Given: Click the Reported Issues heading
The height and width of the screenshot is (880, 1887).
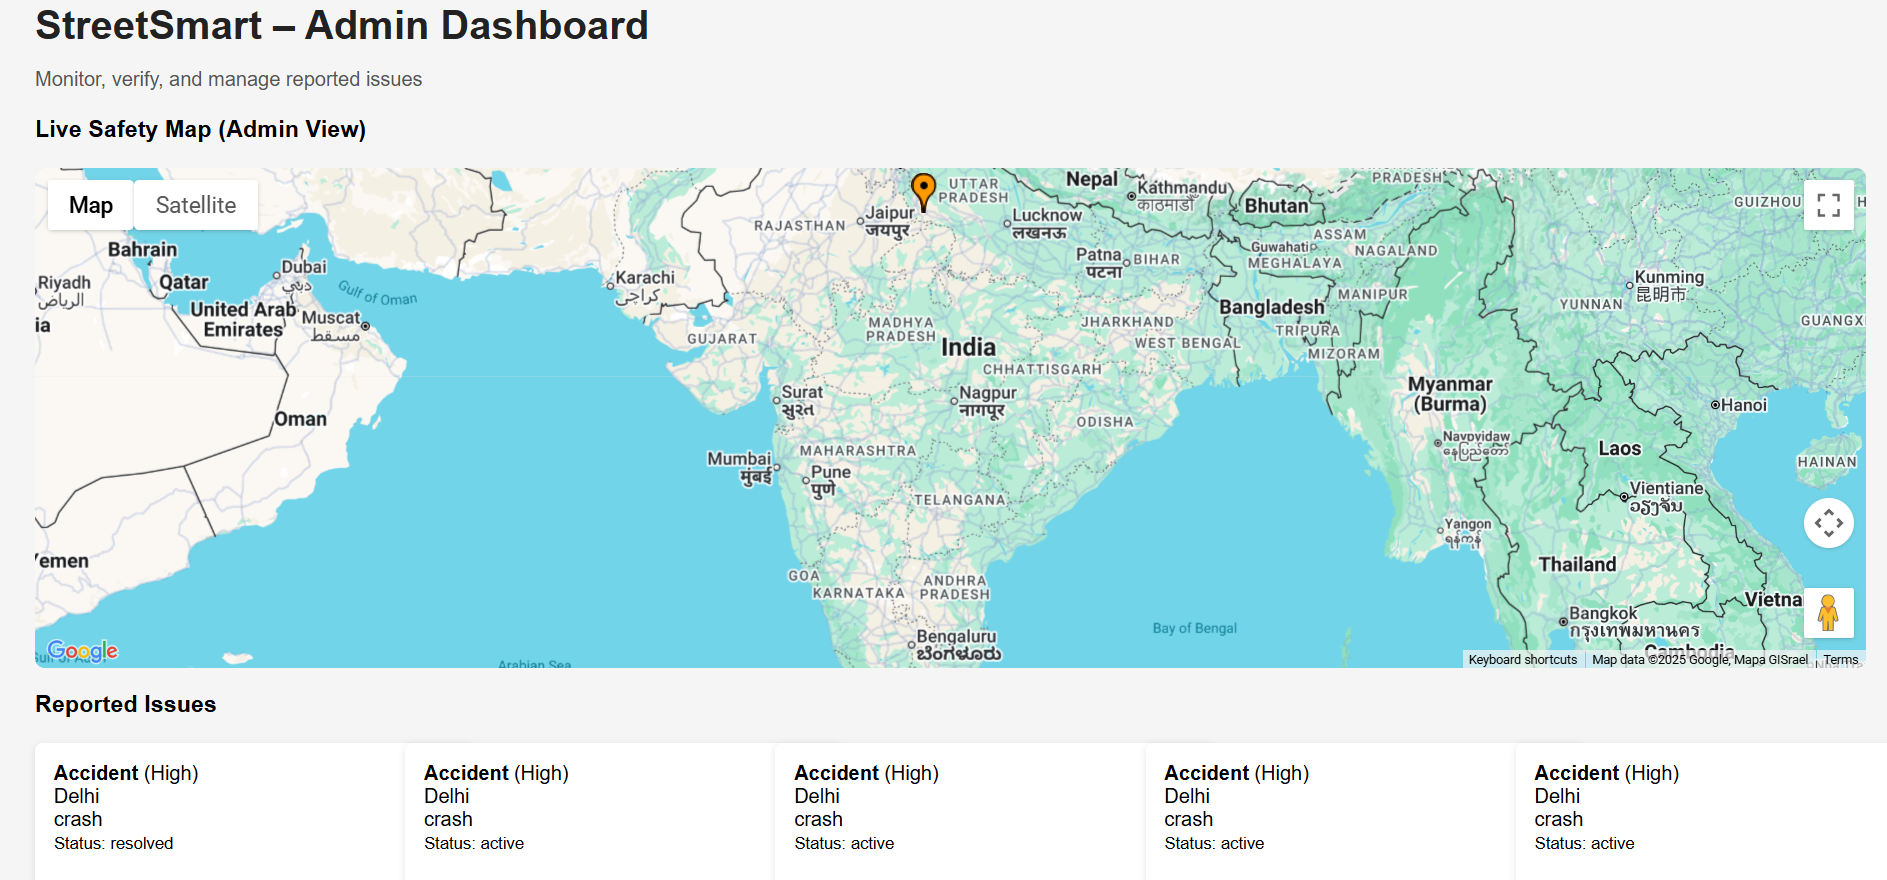Looking at the screenshot, I should [126, 704].
